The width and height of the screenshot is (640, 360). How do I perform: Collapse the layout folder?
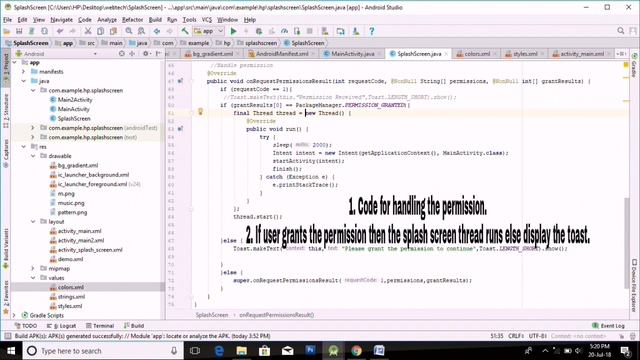[x=33, y=222]
